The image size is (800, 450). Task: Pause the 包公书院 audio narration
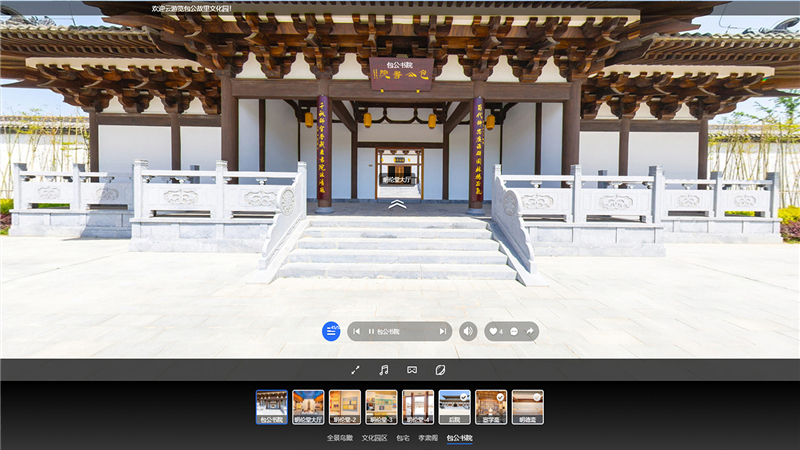[x=372, y=331]
